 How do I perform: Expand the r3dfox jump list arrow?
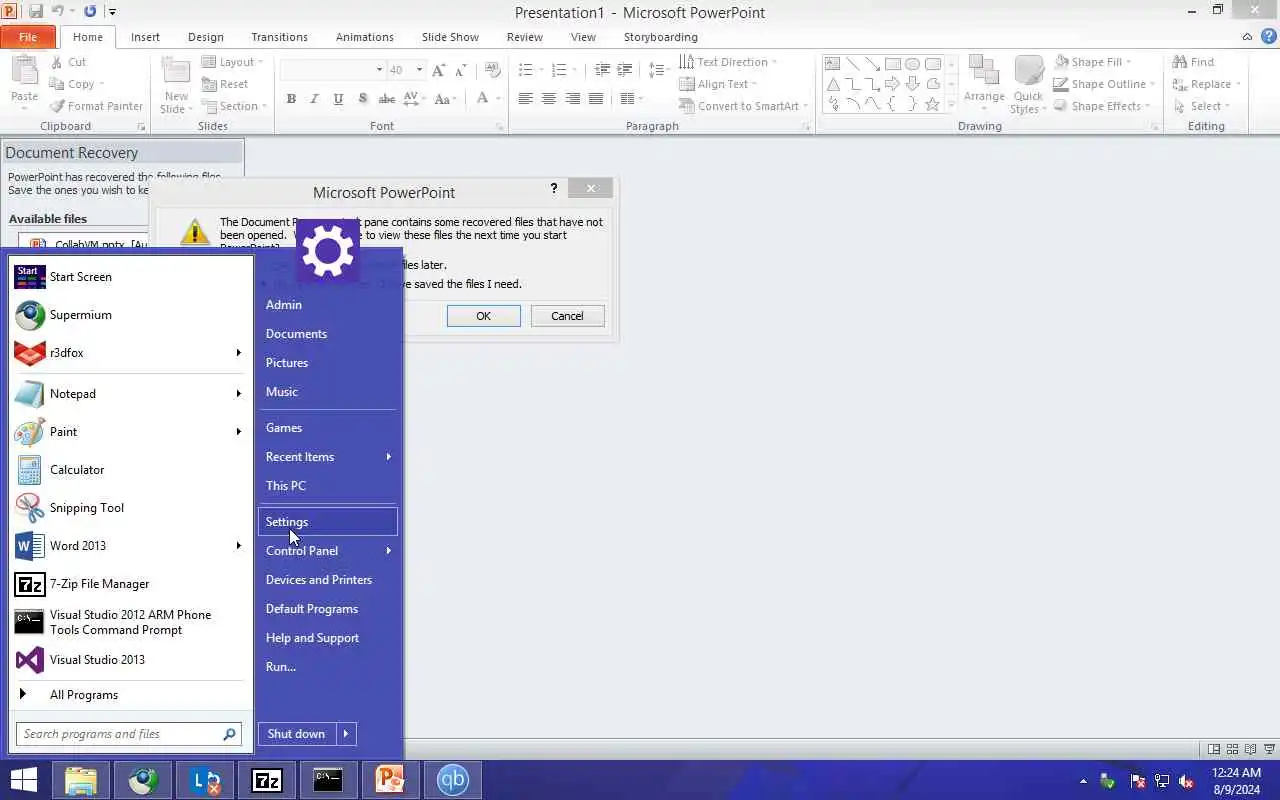[x=238, y=353]
